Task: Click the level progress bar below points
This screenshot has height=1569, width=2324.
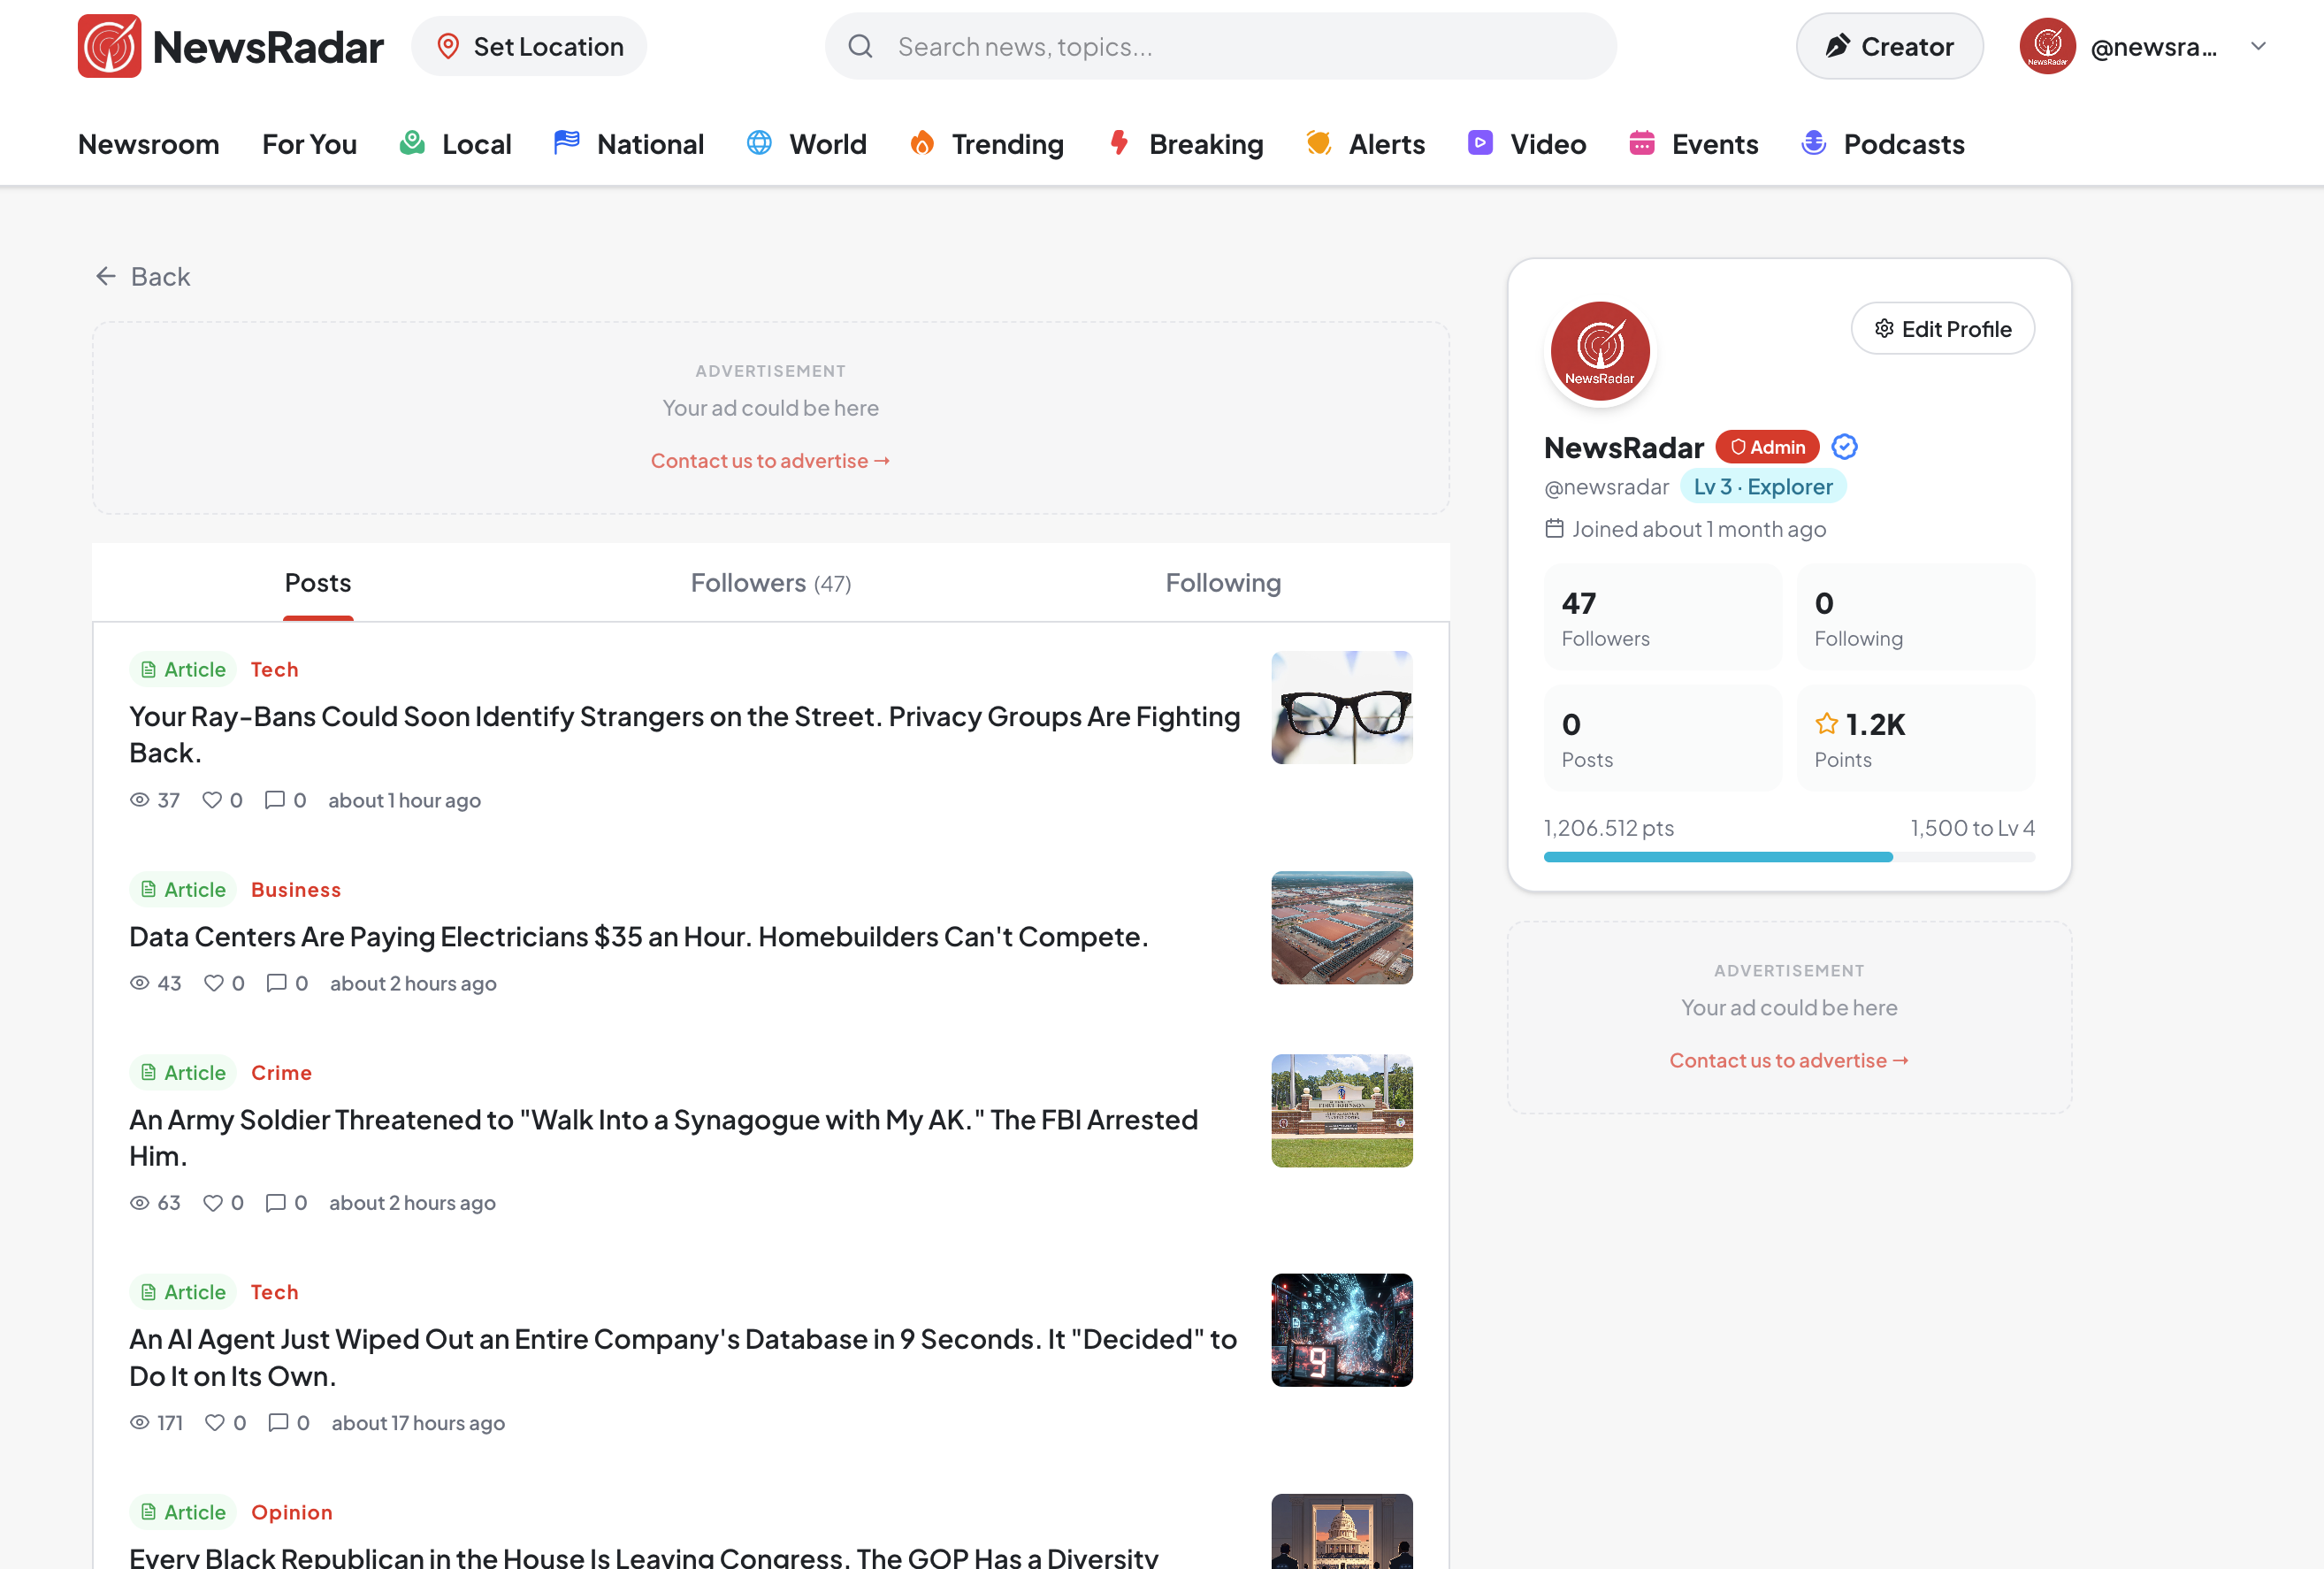Action: tap(1788, 857)
